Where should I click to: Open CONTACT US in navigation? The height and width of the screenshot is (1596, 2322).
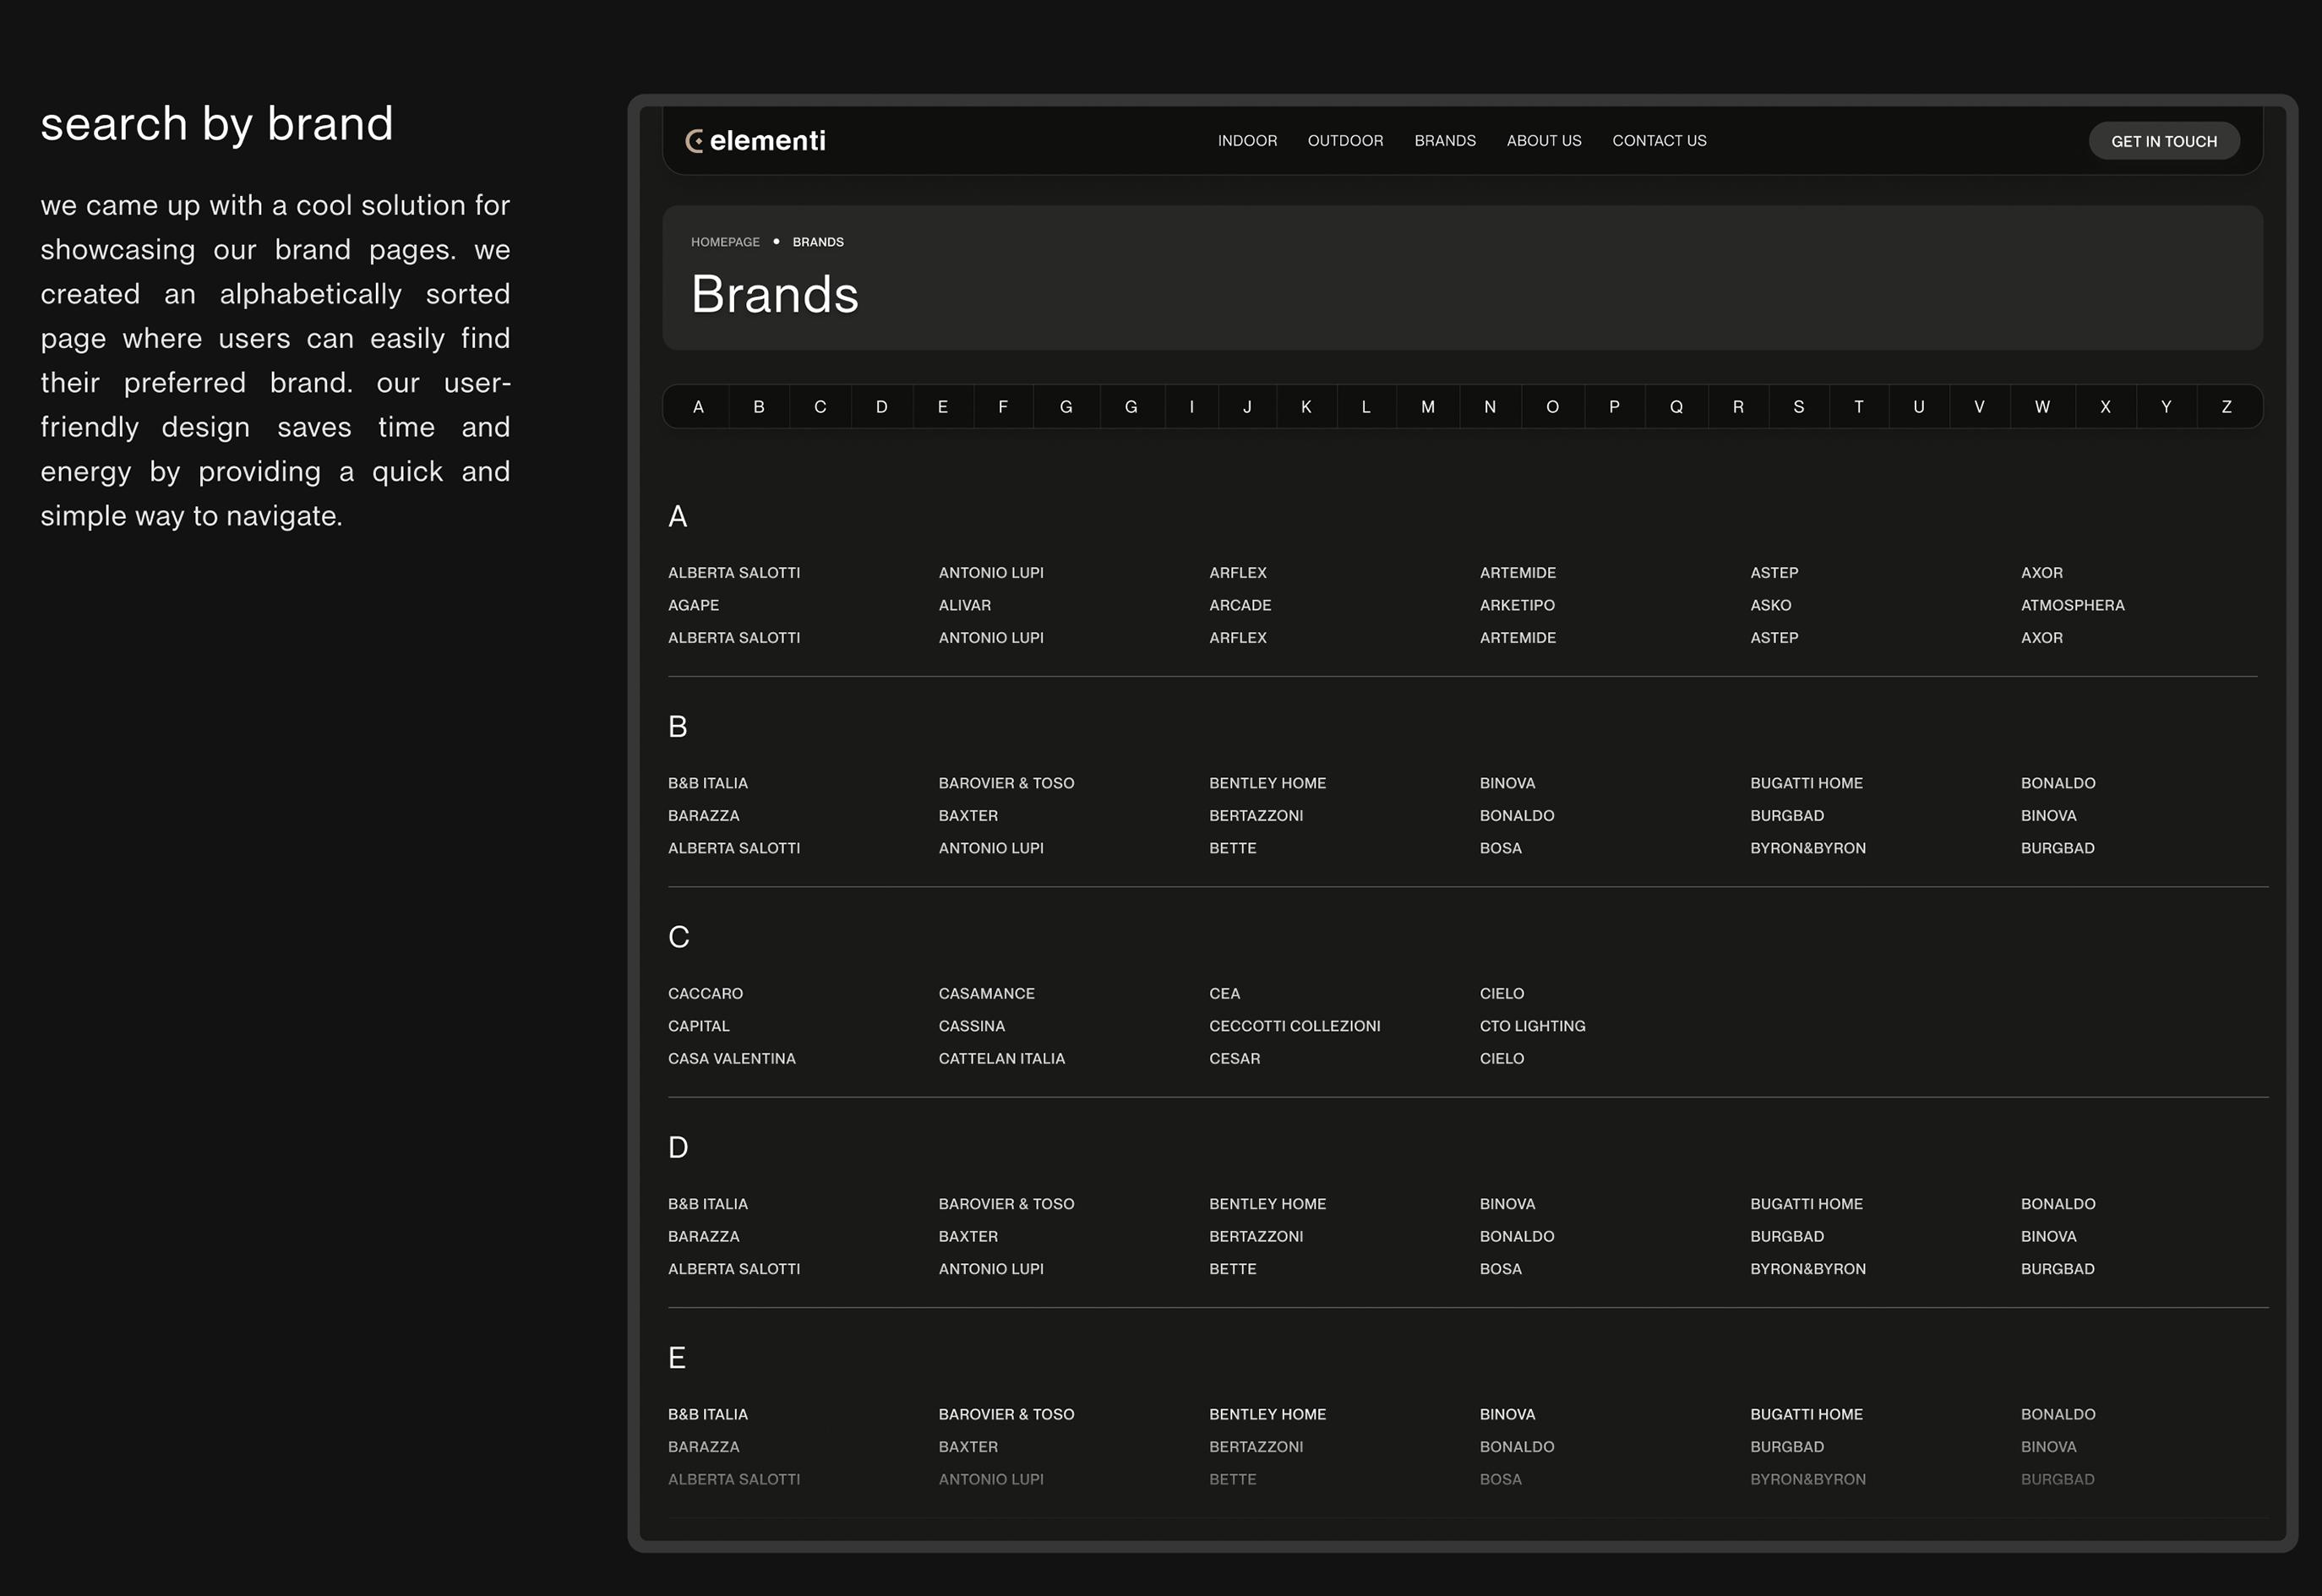[x=1658, y=141]
